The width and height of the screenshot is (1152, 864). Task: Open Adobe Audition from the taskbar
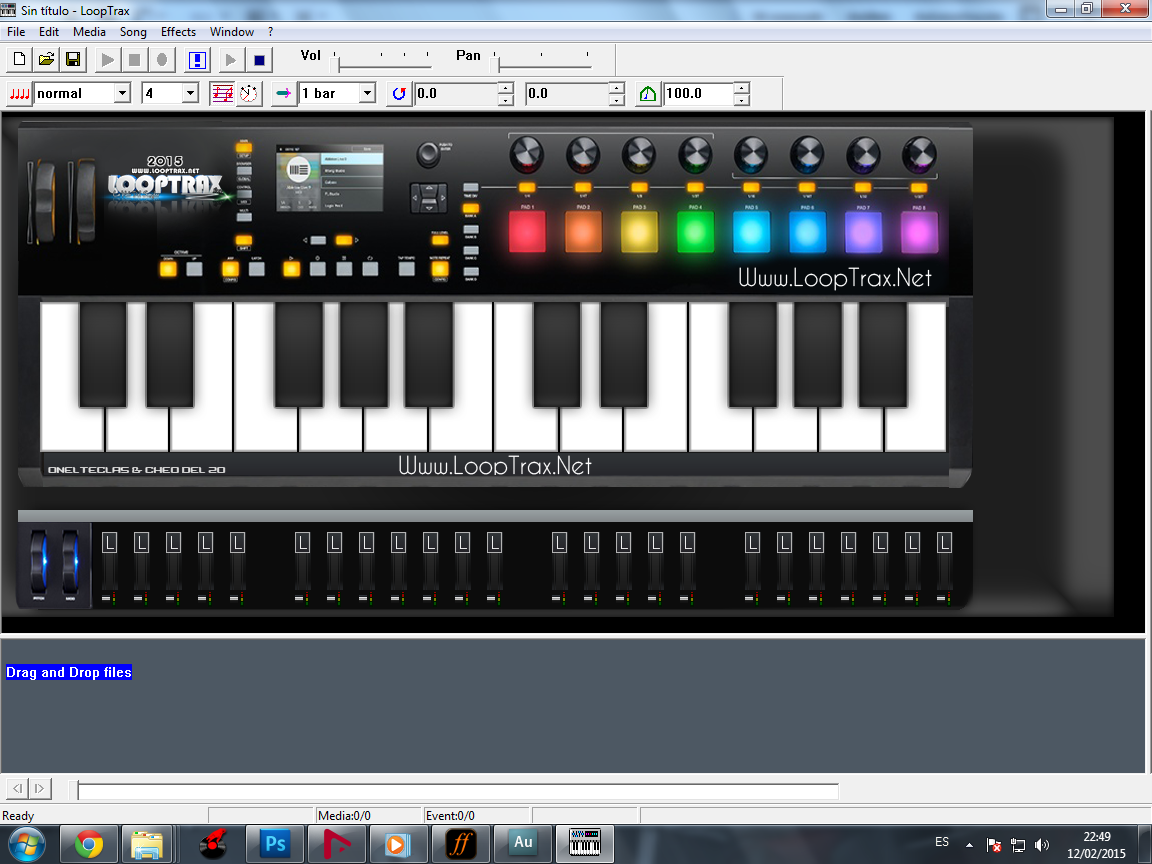click(523, 844)
